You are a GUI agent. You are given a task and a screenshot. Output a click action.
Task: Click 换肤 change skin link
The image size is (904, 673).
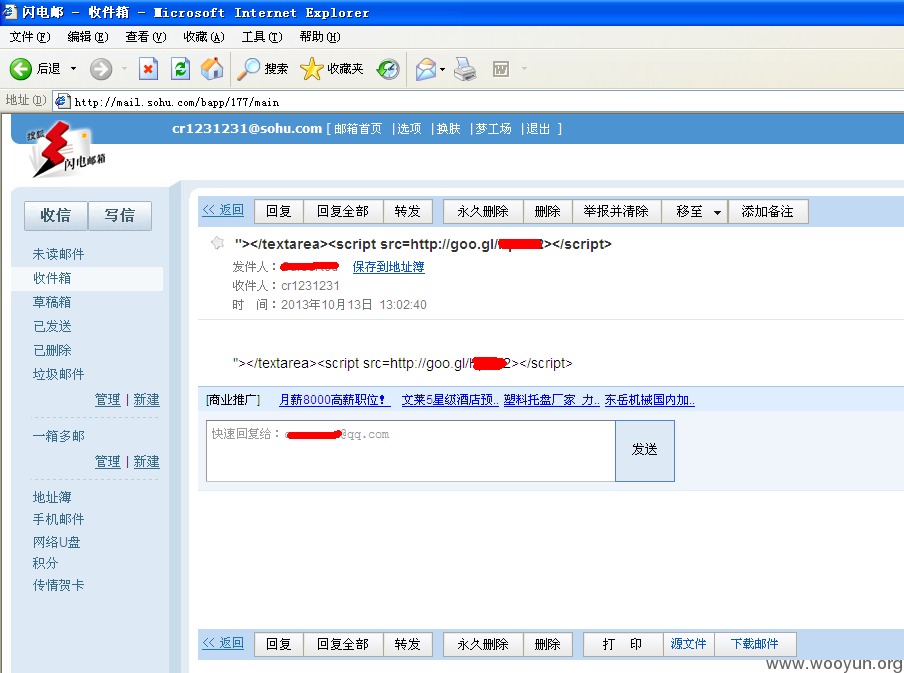[x=449, y=129]
